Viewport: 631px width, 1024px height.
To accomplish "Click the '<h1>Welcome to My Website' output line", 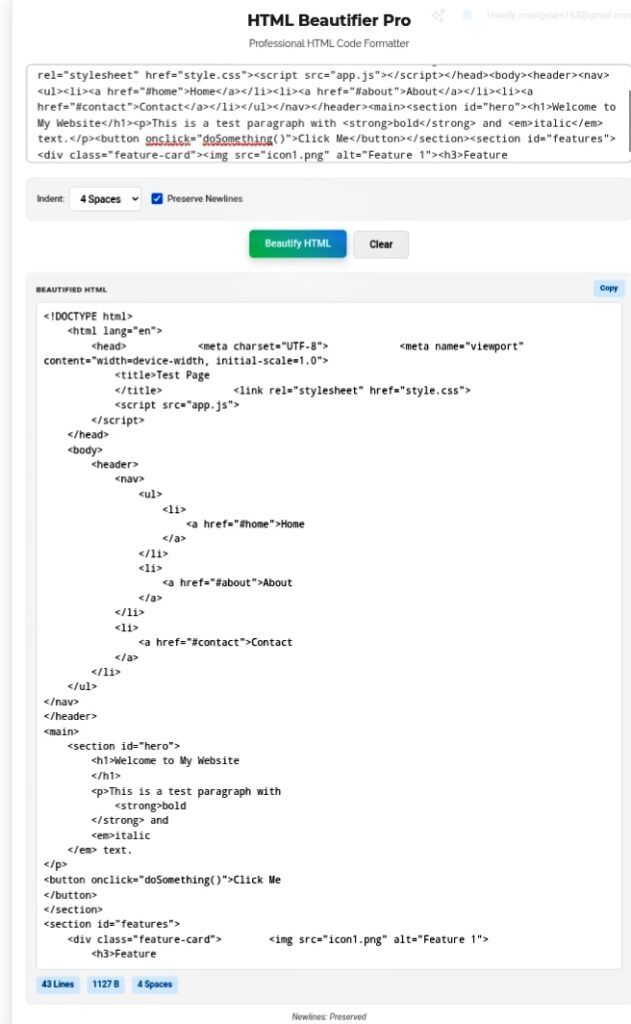I will tap(165, 761).
